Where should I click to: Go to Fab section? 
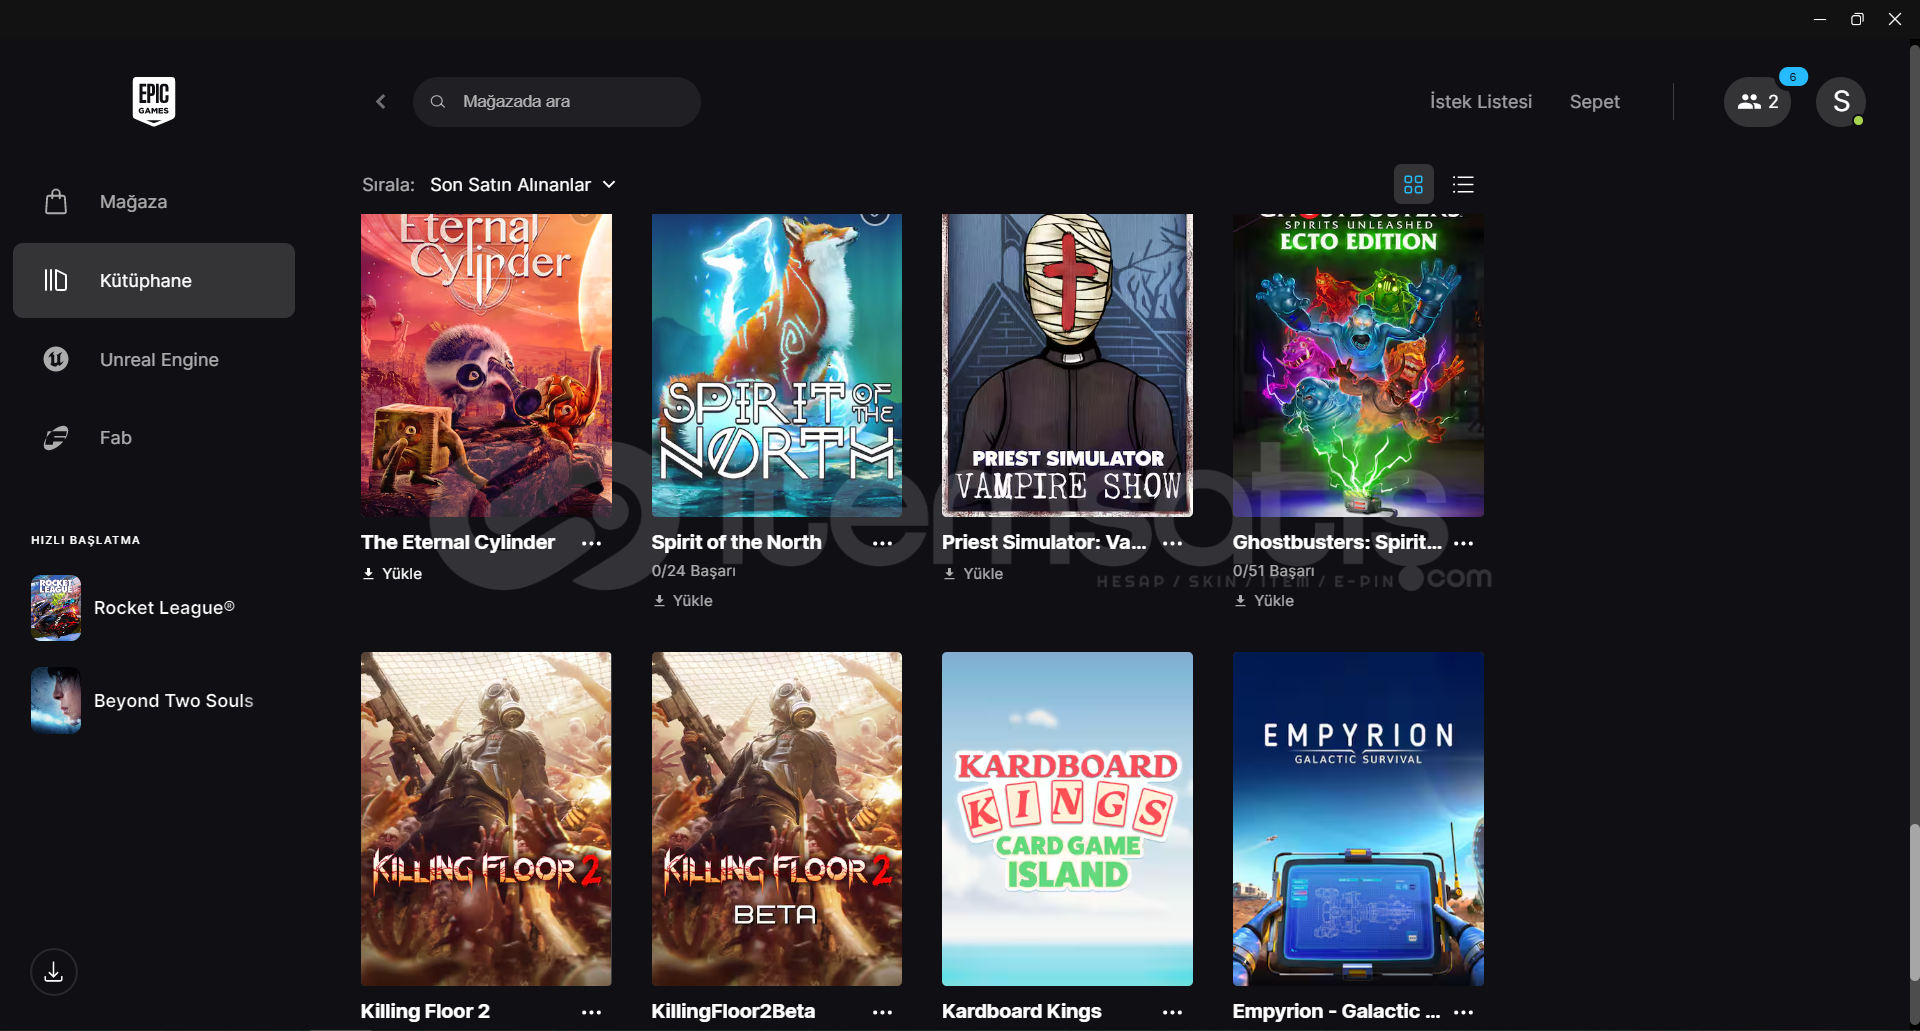[154, 438]
